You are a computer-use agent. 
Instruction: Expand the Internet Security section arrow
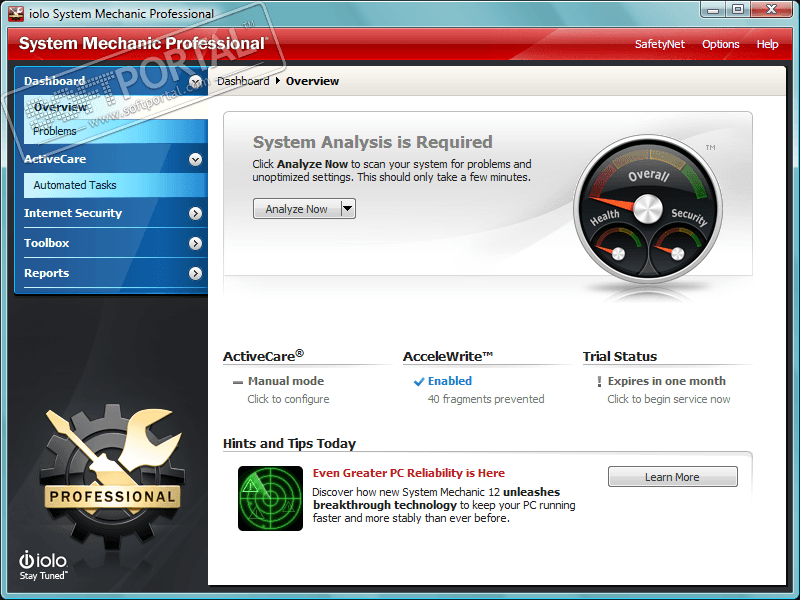coord(195,213)
